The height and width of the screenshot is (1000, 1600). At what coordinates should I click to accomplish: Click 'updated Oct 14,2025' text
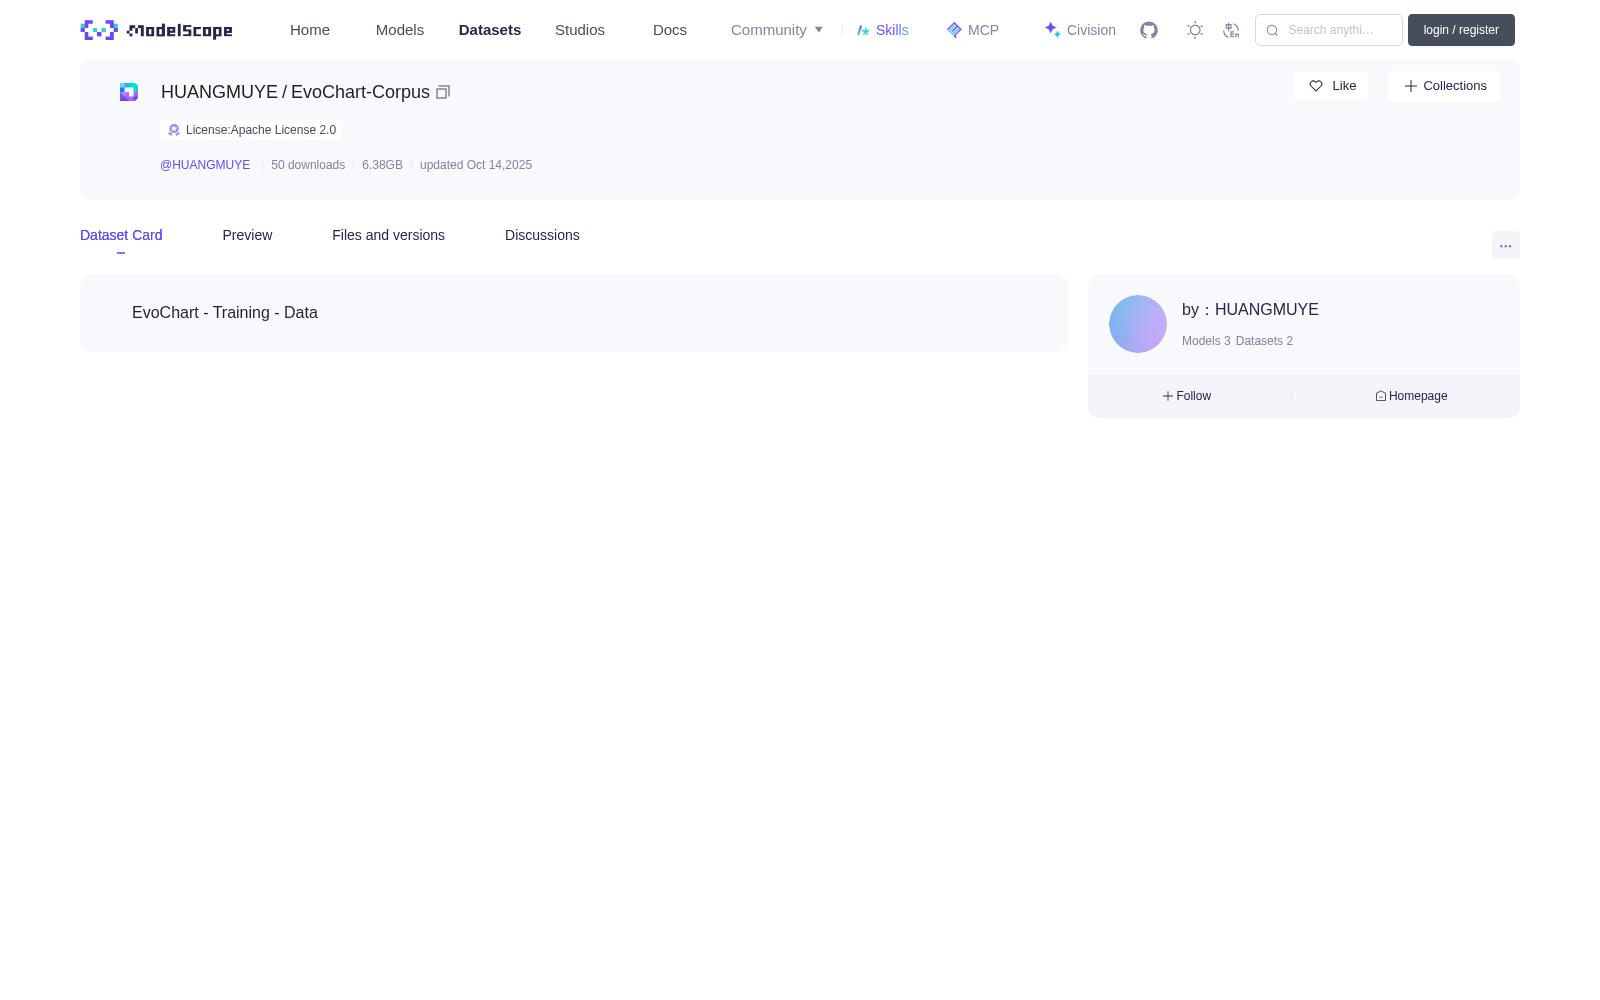click(476, 165)
